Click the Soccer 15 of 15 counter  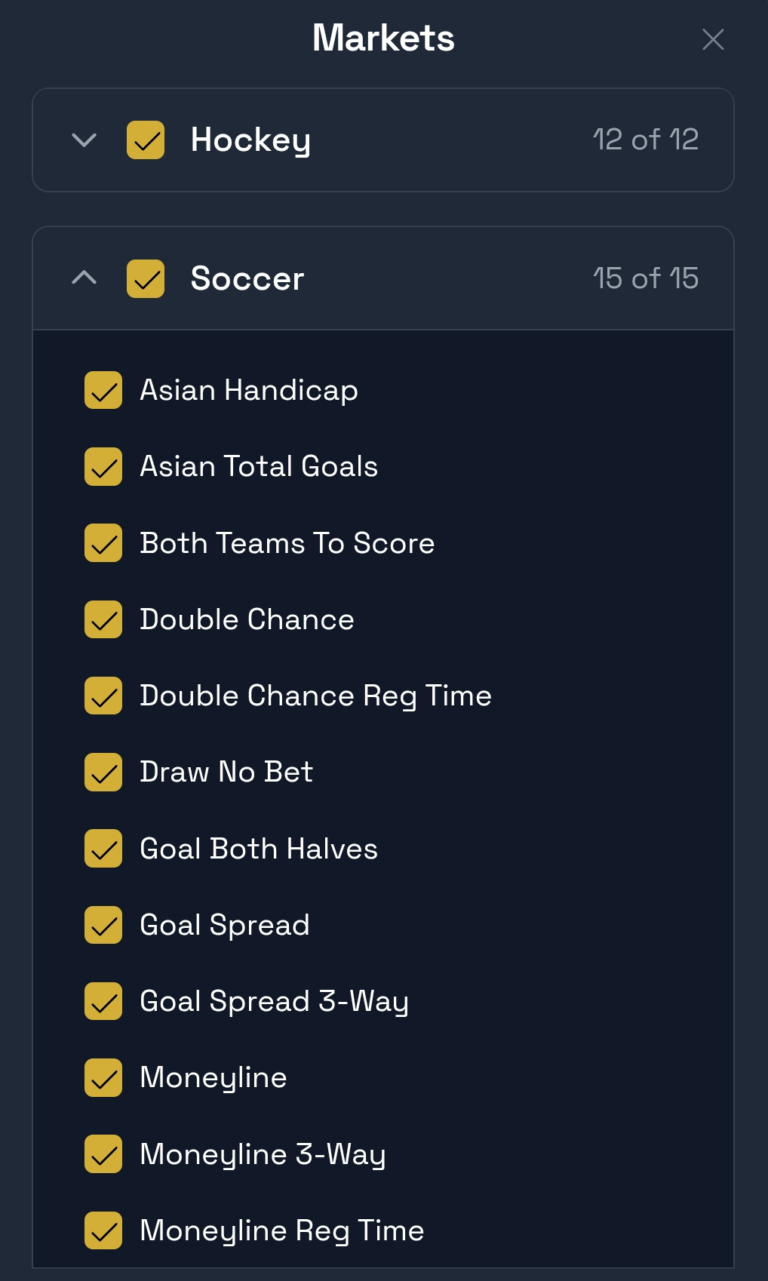[645, 278]
